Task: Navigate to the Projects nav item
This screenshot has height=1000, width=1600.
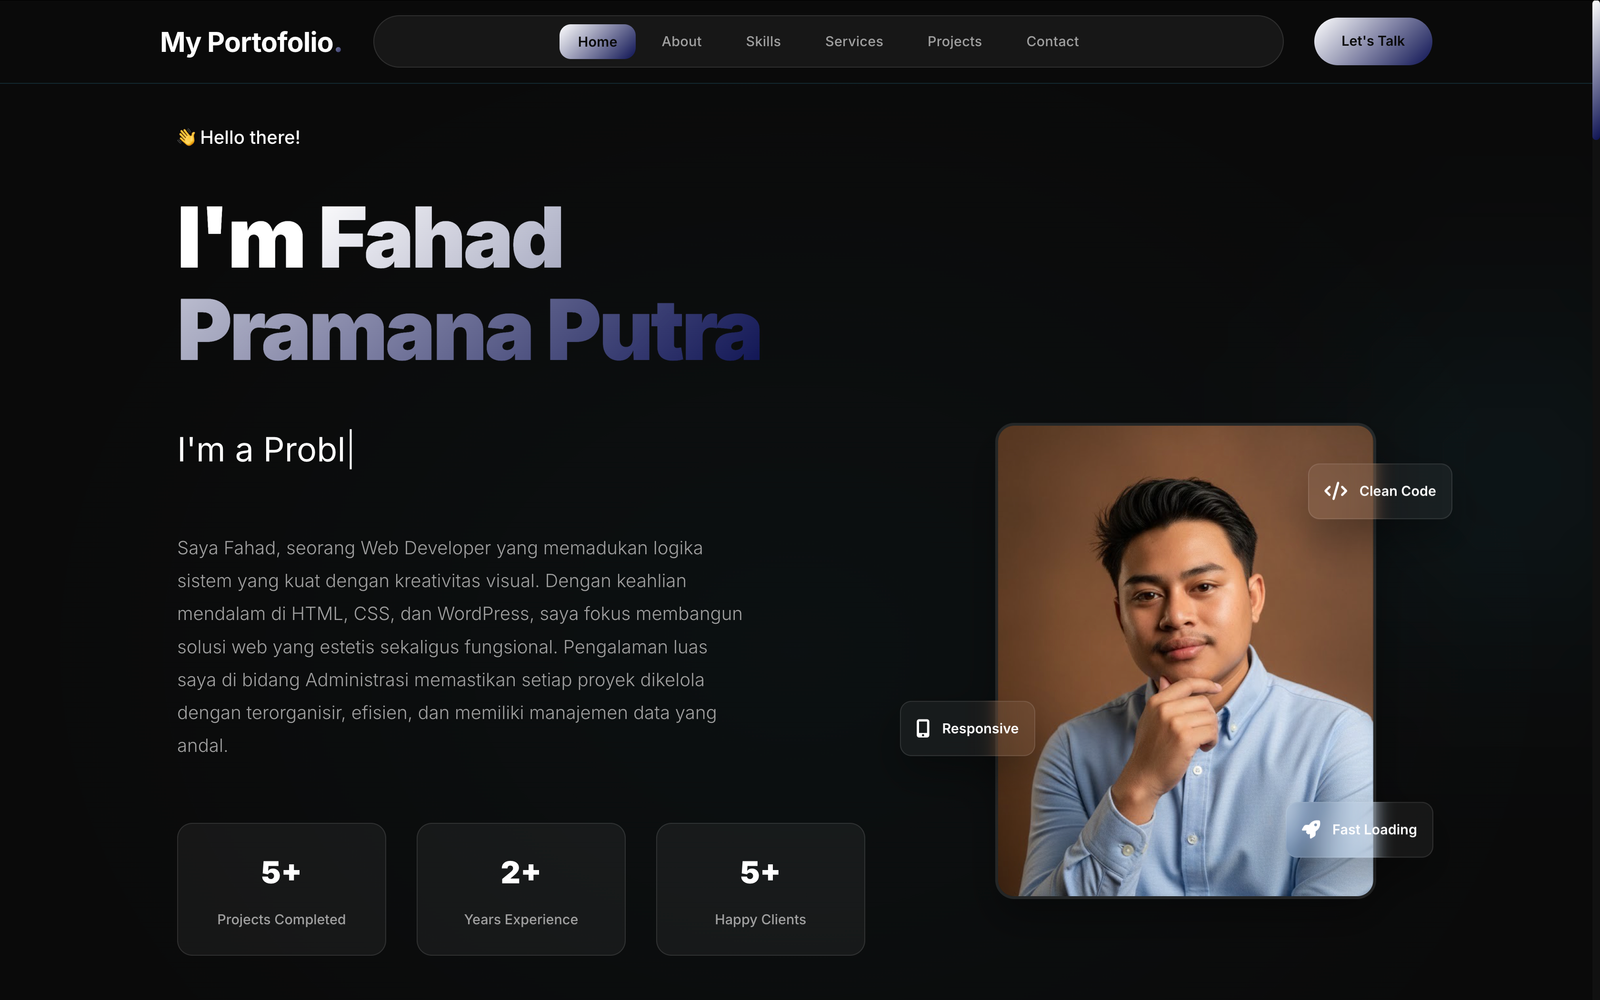Action: (x=954, y=42)
